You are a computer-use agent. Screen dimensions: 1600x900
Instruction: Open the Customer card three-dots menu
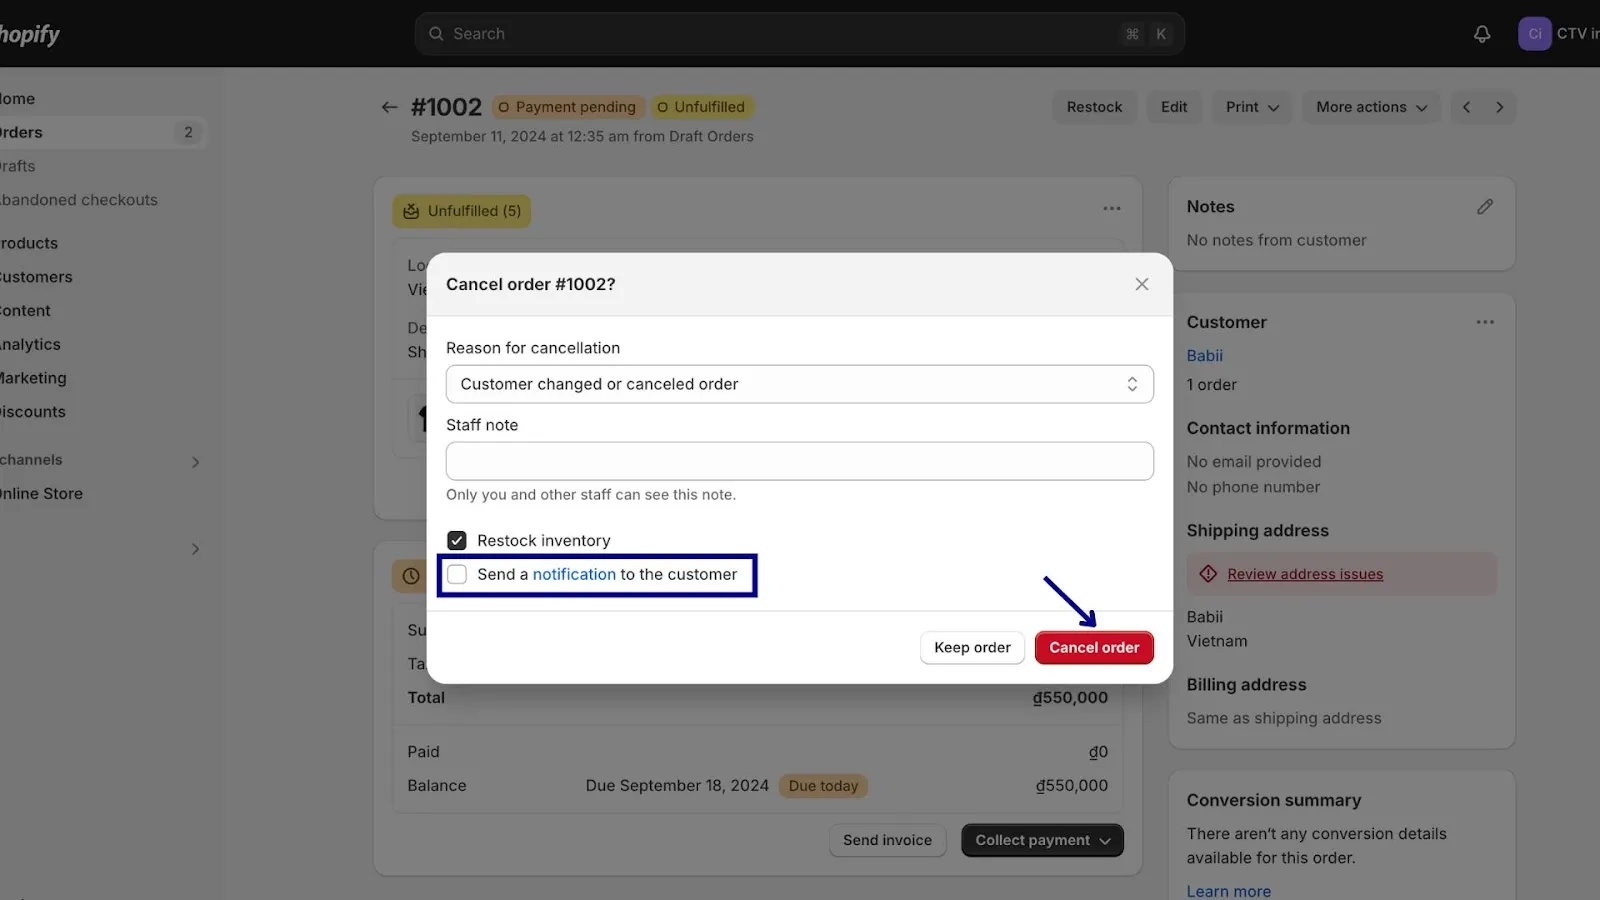(1485, 322)
